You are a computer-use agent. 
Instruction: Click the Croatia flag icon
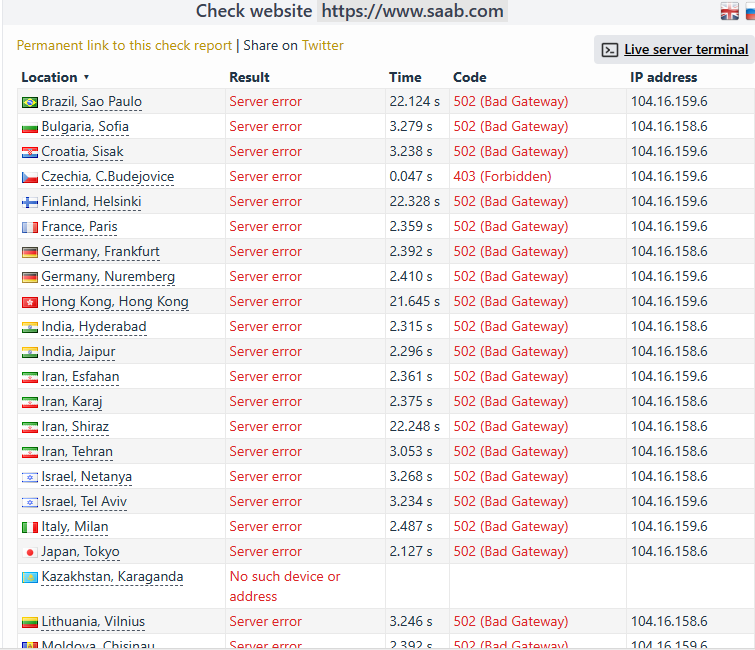tap(30, 152)
